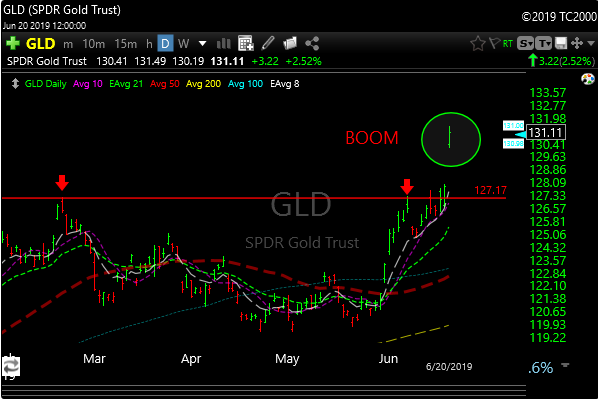Image resolution: width=598 pixels, height=399 pixels.
Task: Click the bar chart style icon
Action: pyautogui.click(x=223, y=44)
